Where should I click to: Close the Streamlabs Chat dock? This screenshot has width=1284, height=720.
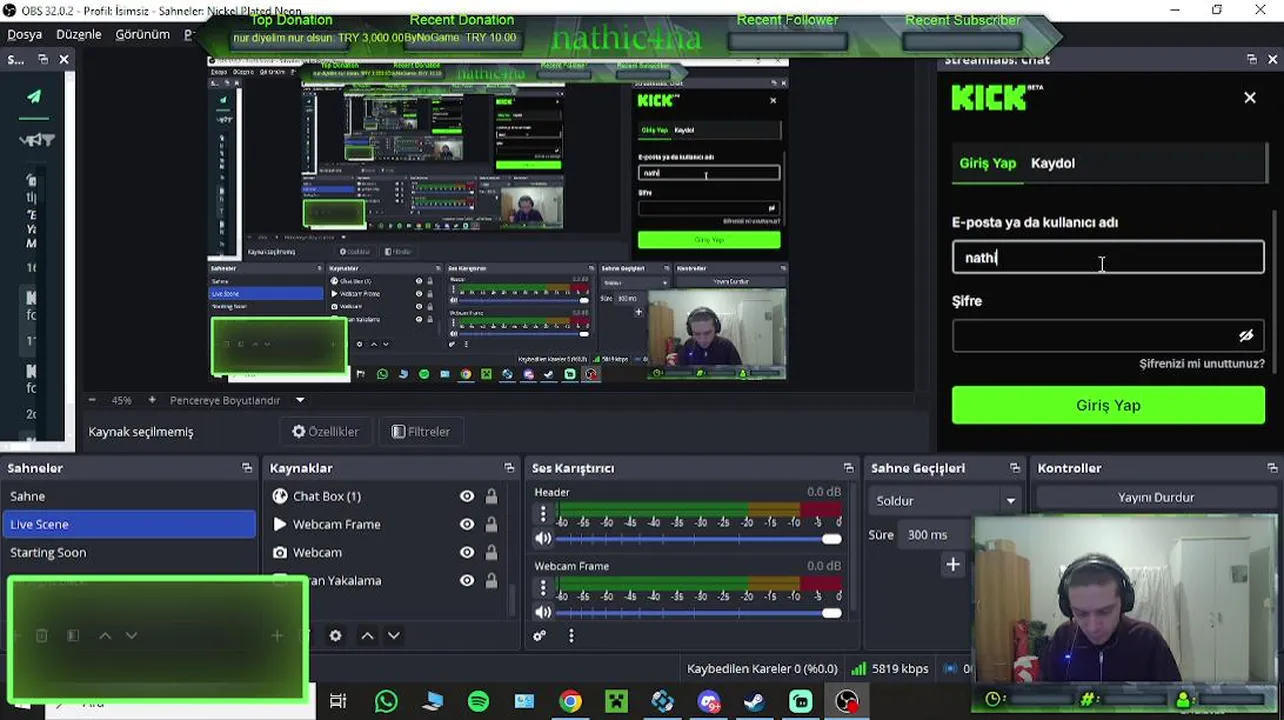1273,60
